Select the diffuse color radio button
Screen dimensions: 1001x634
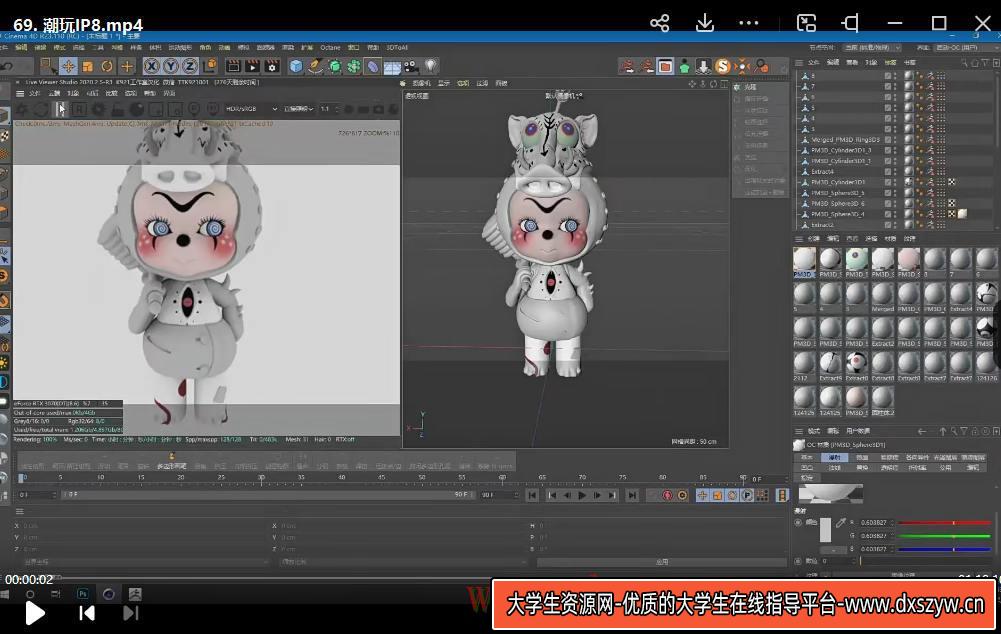[798, 522]
